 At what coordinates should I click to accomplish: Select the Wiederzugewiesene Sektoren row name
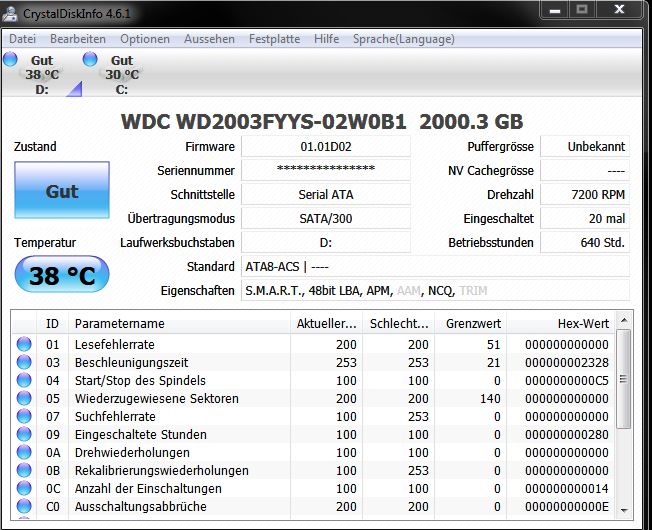point(157,398)
